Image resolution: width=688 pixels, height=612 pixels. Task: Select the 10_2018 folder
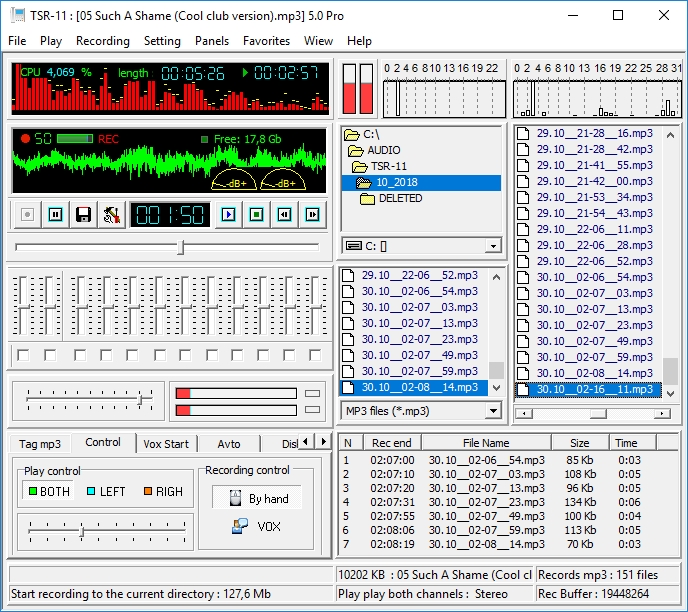421,183
